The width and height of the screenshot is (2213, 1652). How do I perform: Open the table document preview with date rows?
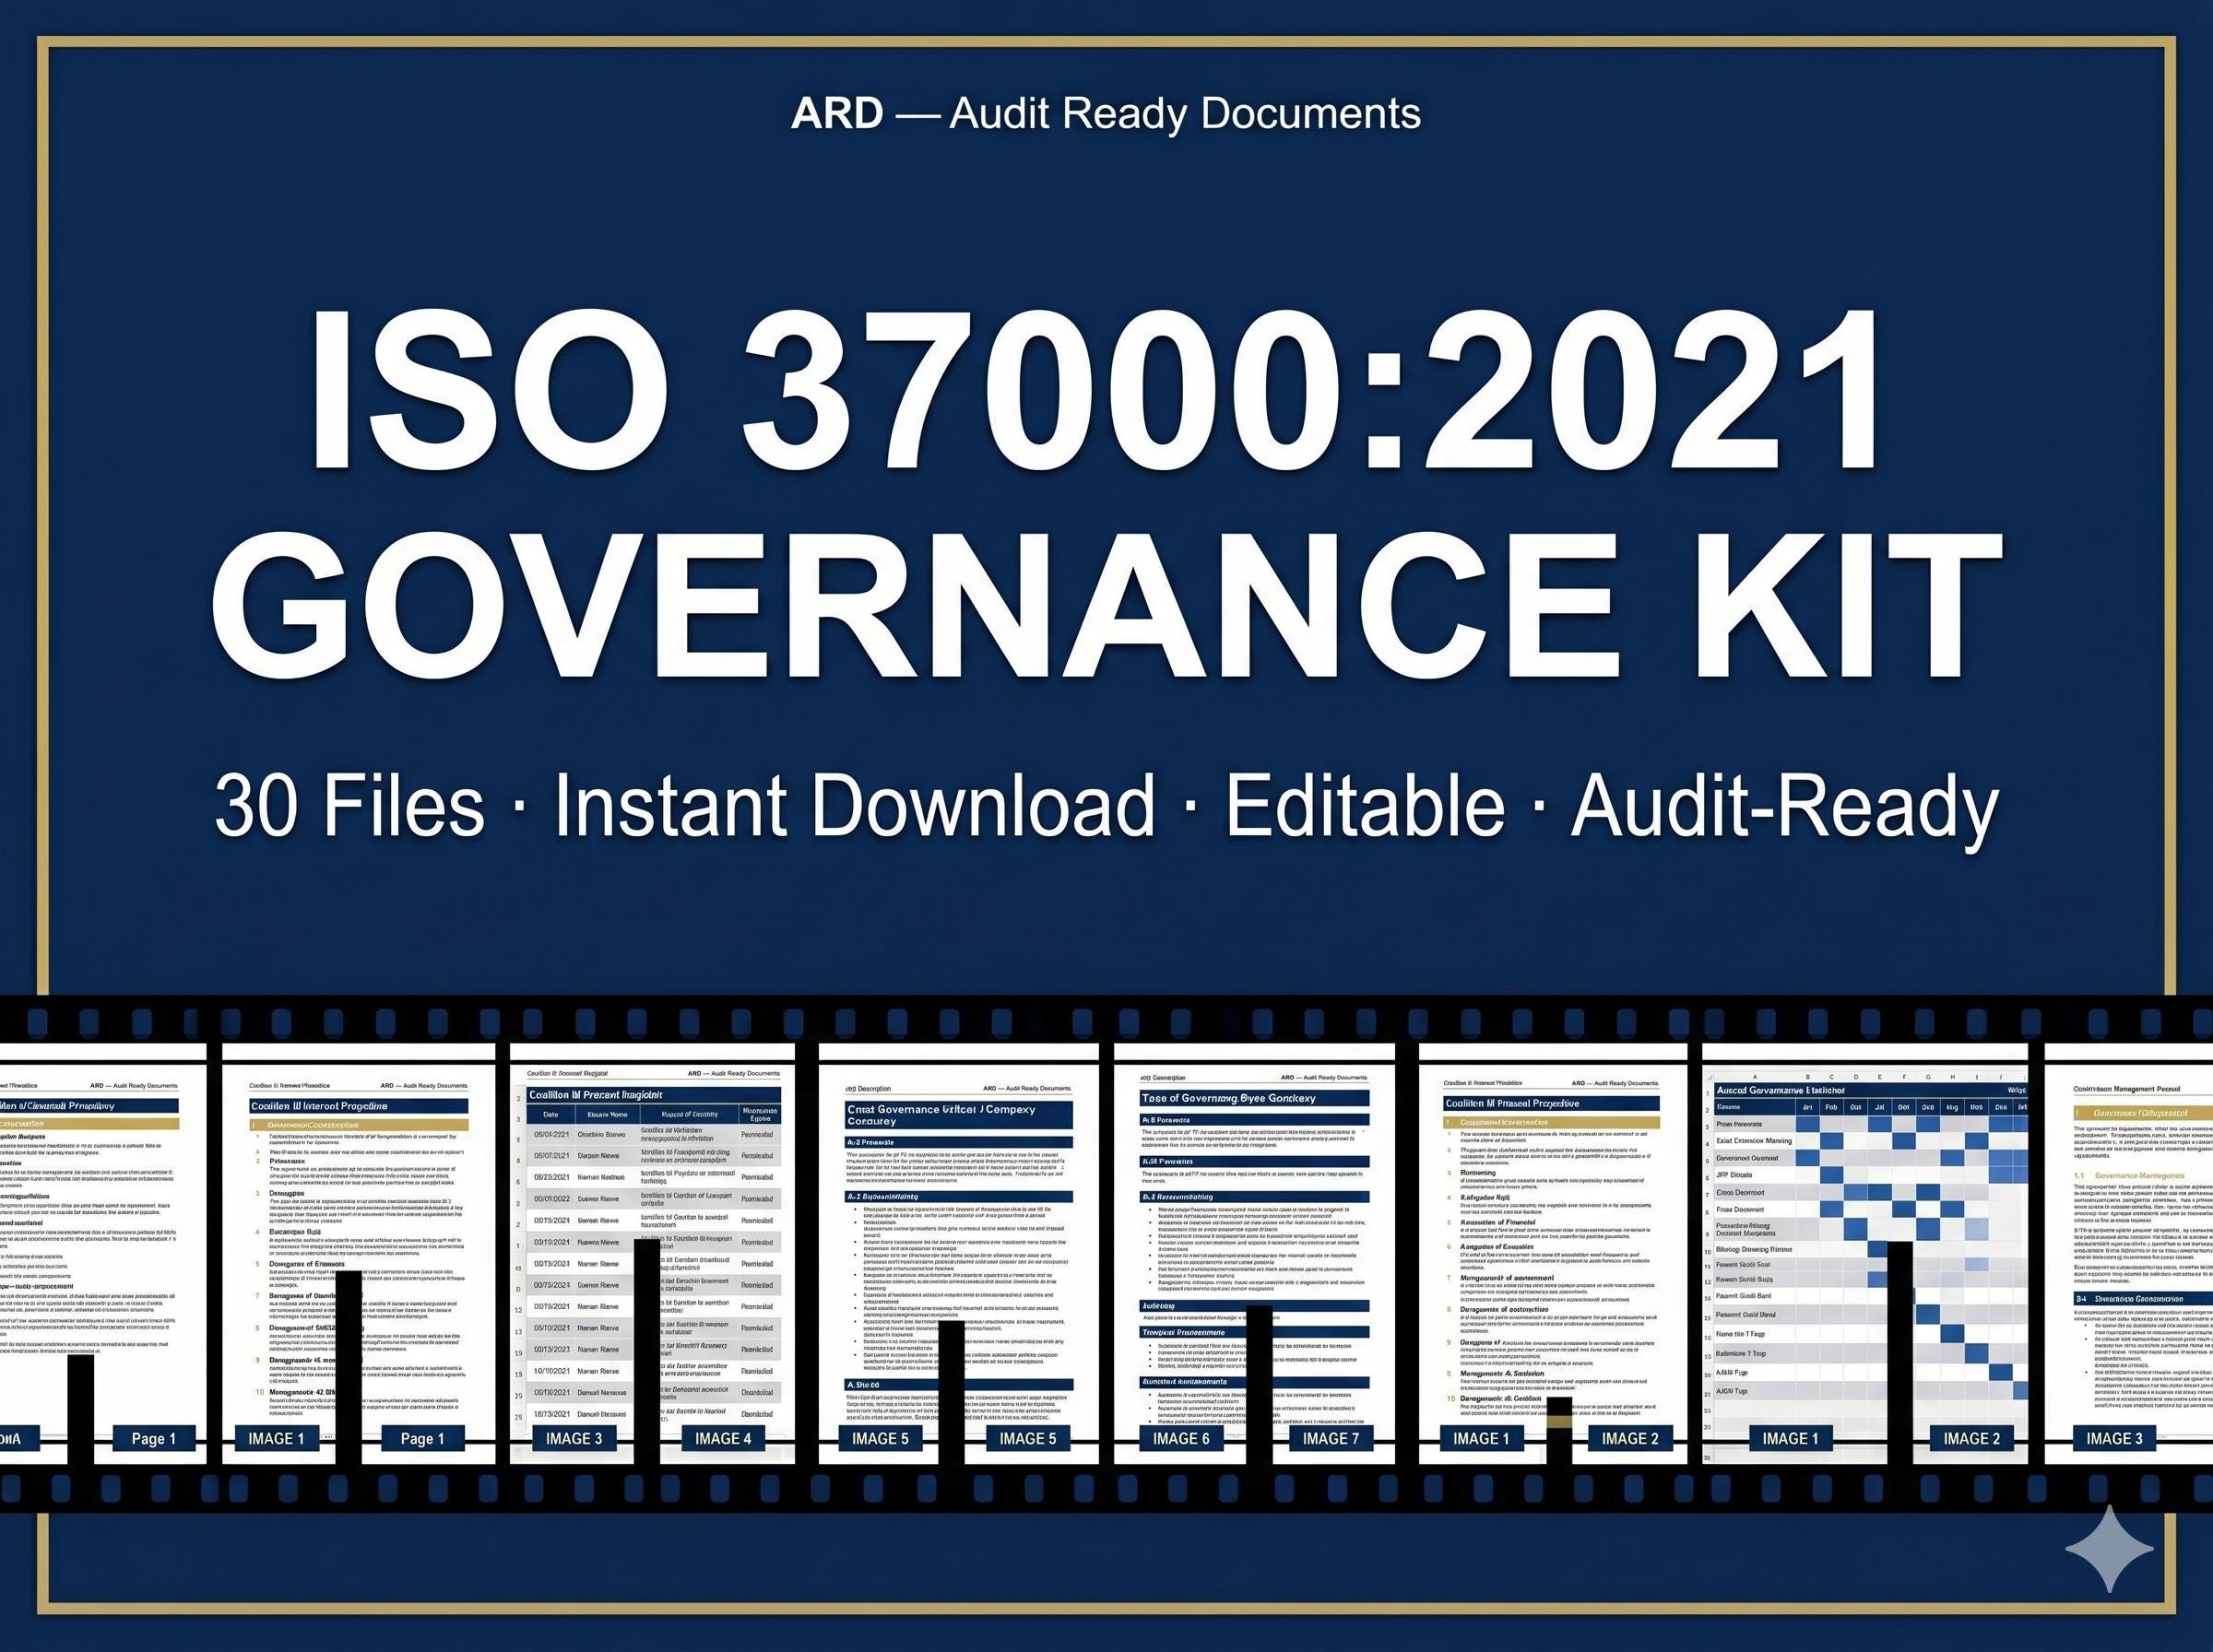click(652, 1253)
